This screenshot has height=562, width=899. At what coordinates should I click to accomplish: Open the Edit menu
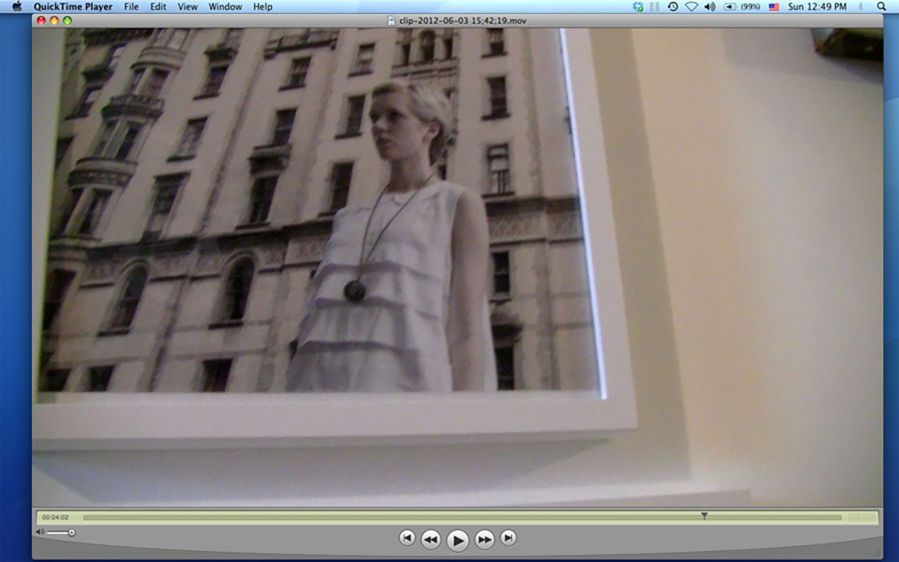tap(158, 7)
